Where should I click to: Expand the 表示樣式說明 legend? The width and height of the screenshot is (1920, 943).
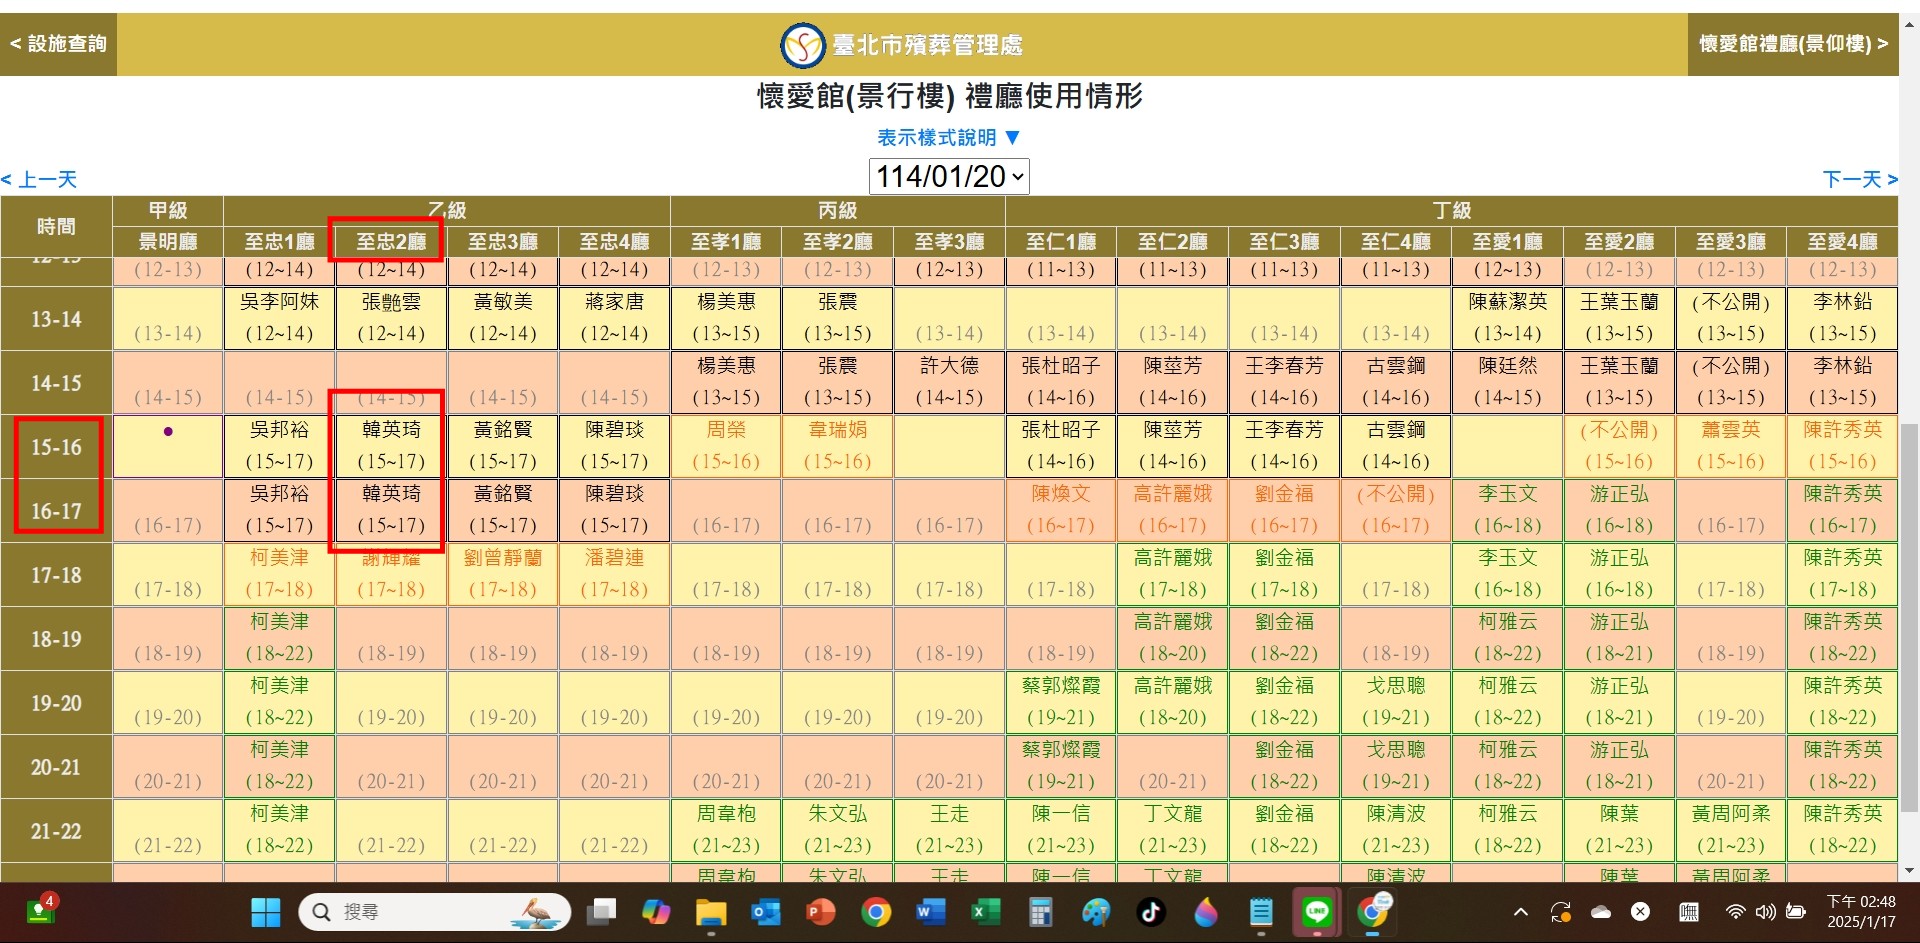tap(948, 137)
